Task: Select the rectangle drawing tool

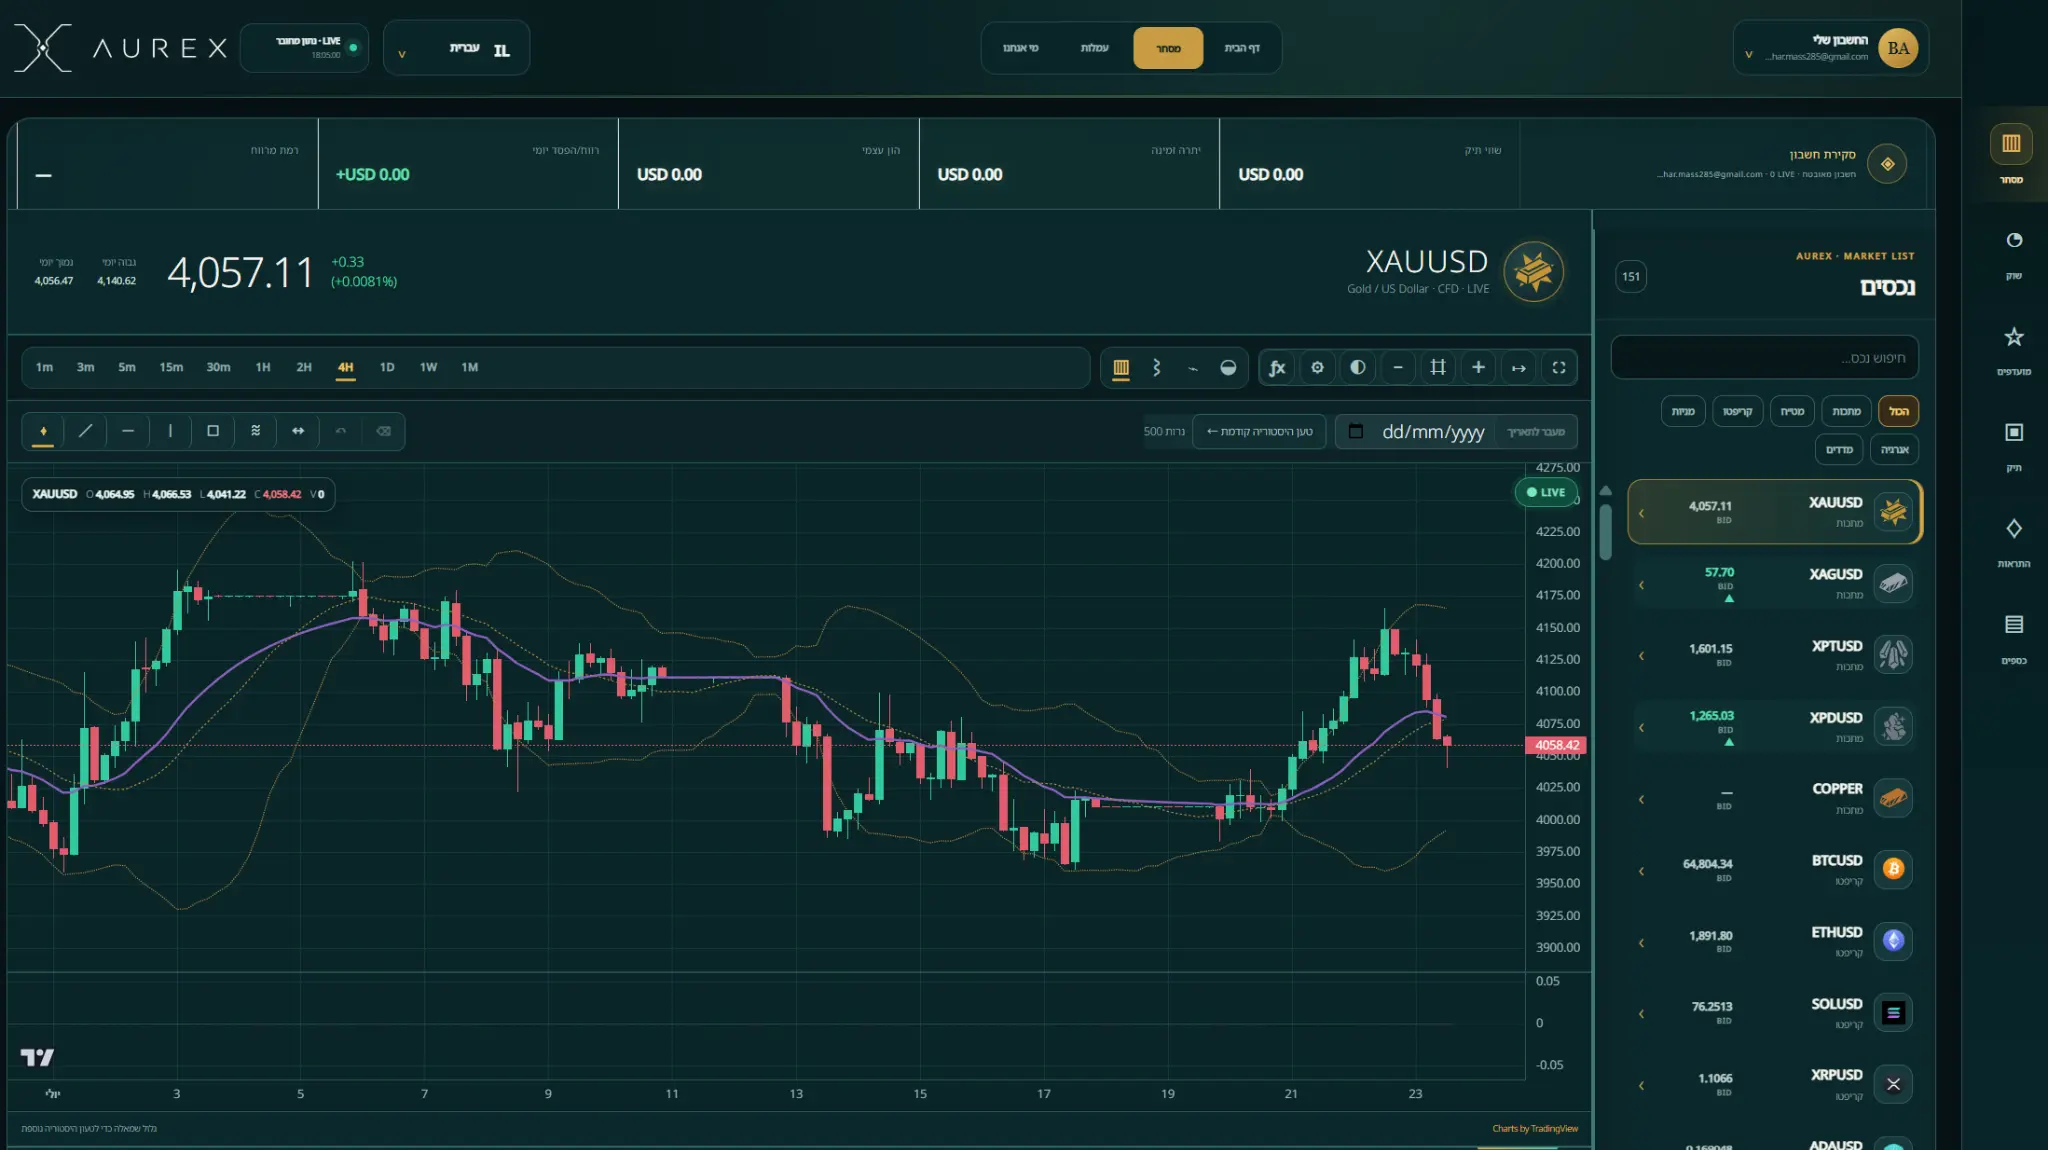Action: pyautogui.click(x=213, y=431)
